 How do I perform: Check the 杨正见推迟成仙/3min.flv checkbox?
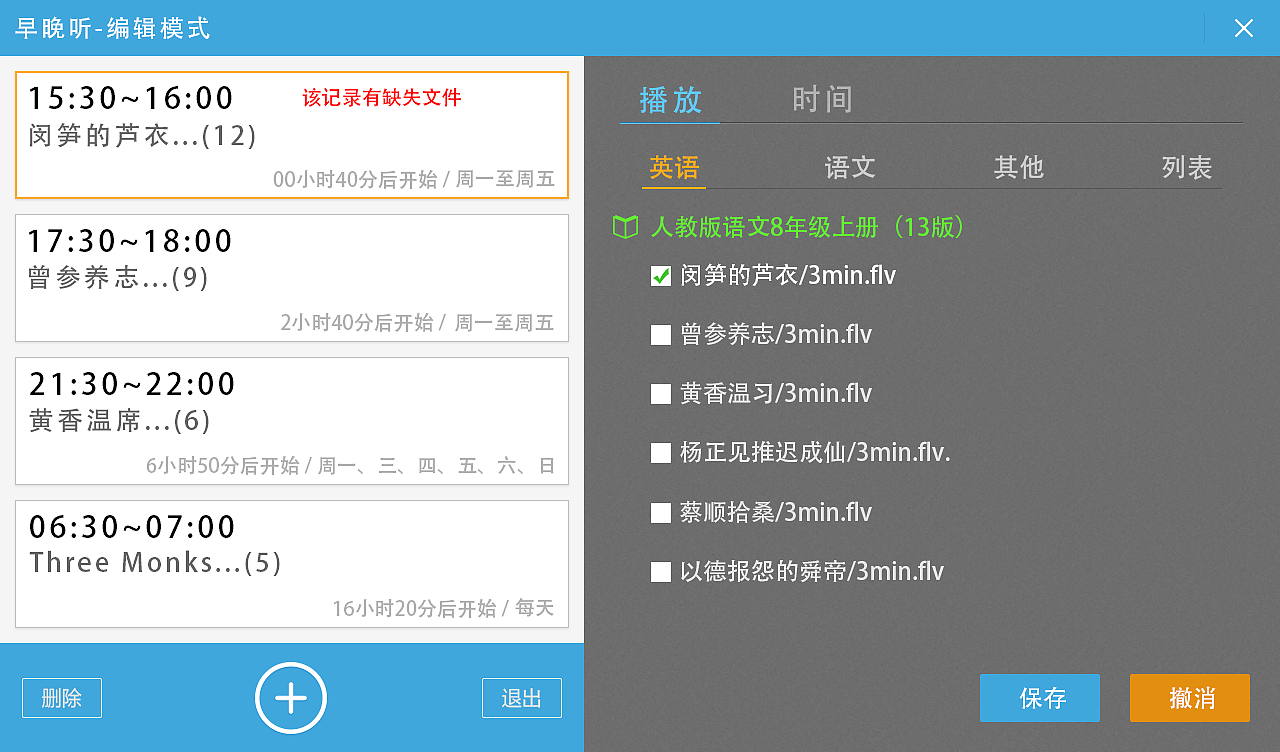[x=661, y=453]
